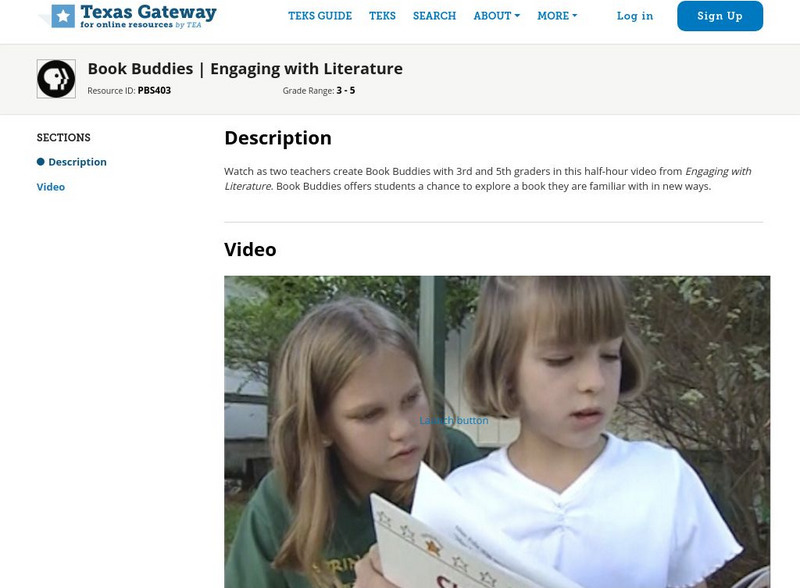Click the Description section heading

click(x=278, y=138)
